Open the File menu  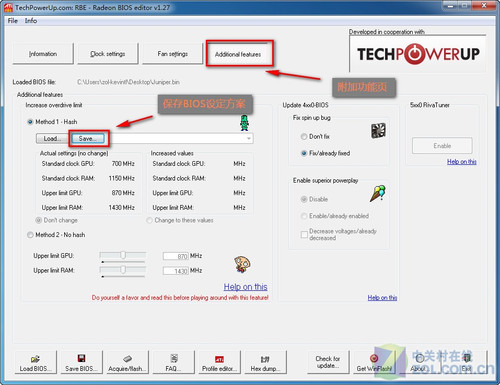pos(13,21)
